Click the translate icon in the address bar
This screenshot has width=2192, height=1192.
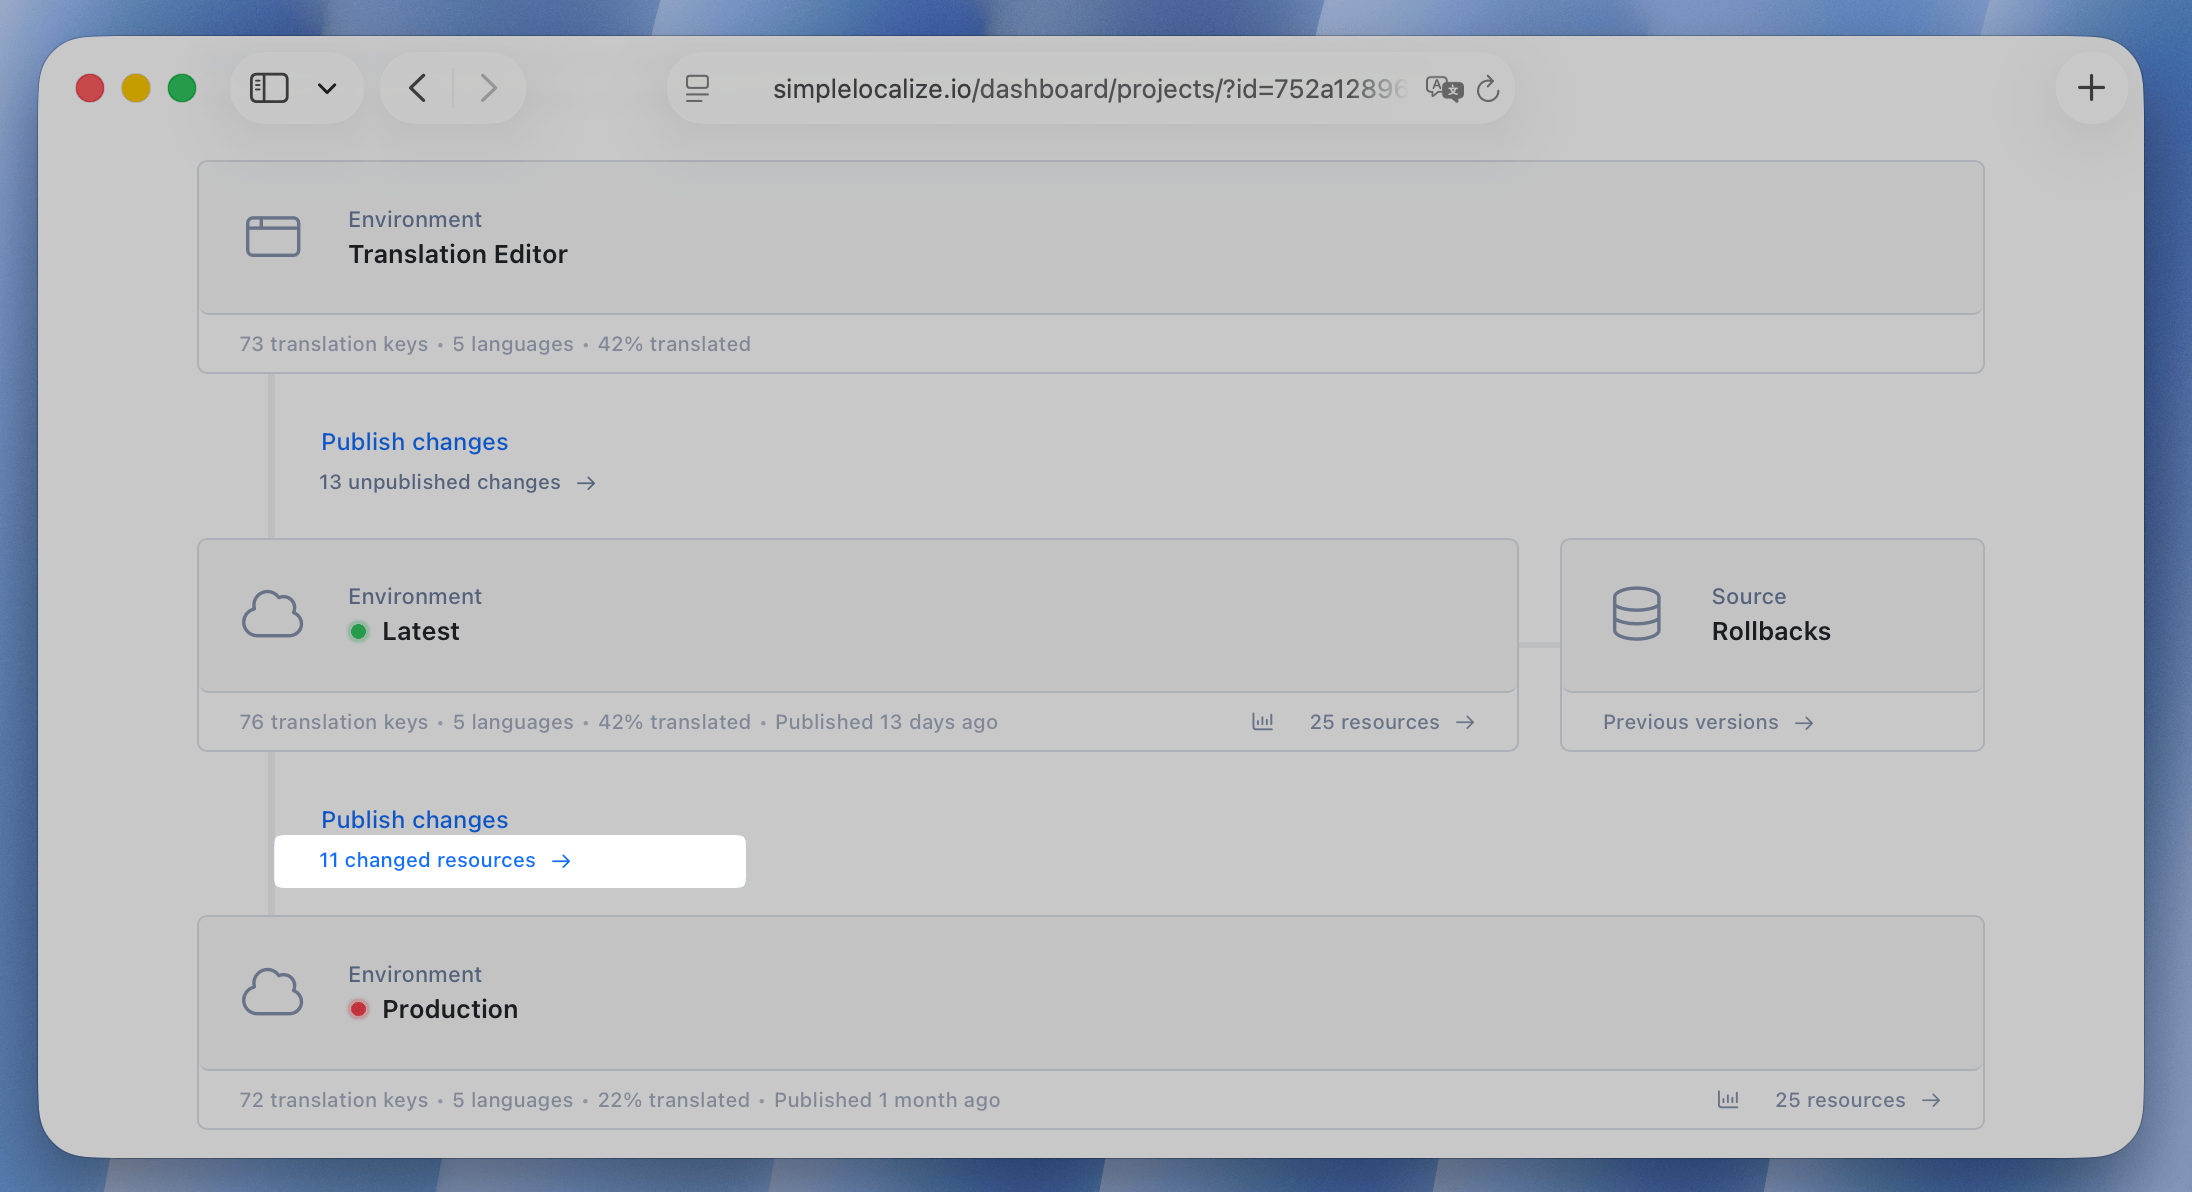click(1444, 88)
